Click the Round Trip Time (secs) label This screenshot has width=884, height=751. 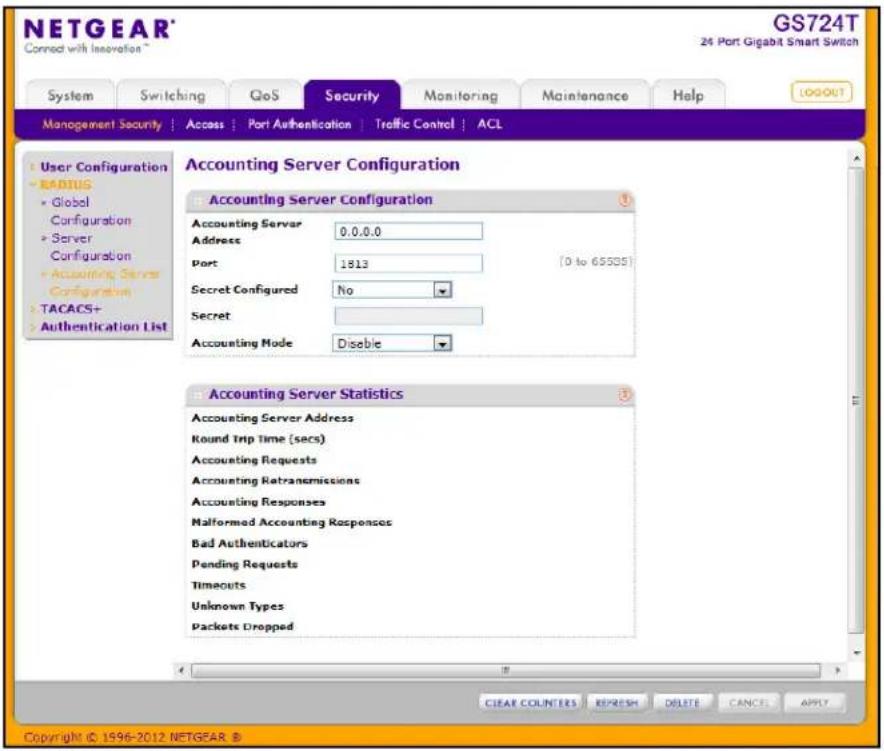[x=258, y=439]
